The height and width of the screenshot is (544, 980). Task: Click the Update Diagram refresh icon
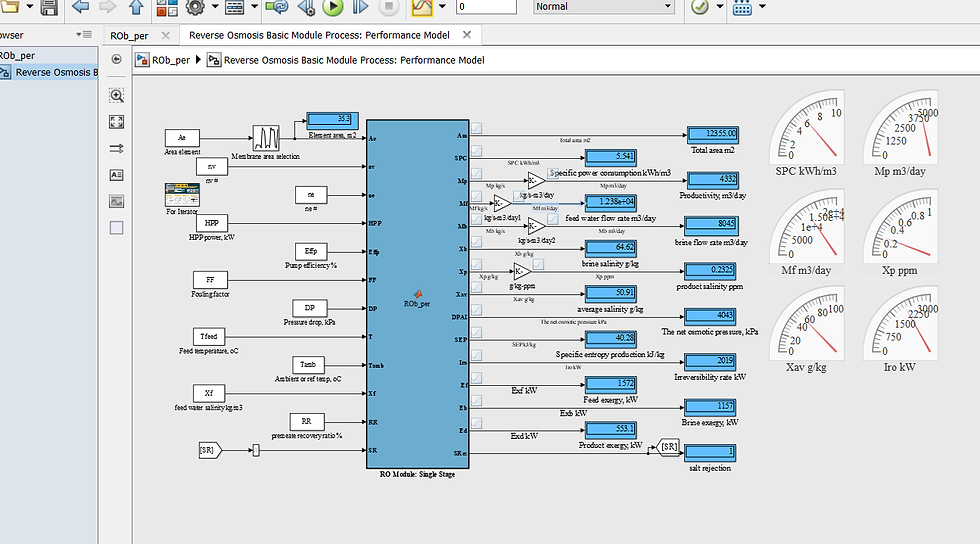point(276,7)
